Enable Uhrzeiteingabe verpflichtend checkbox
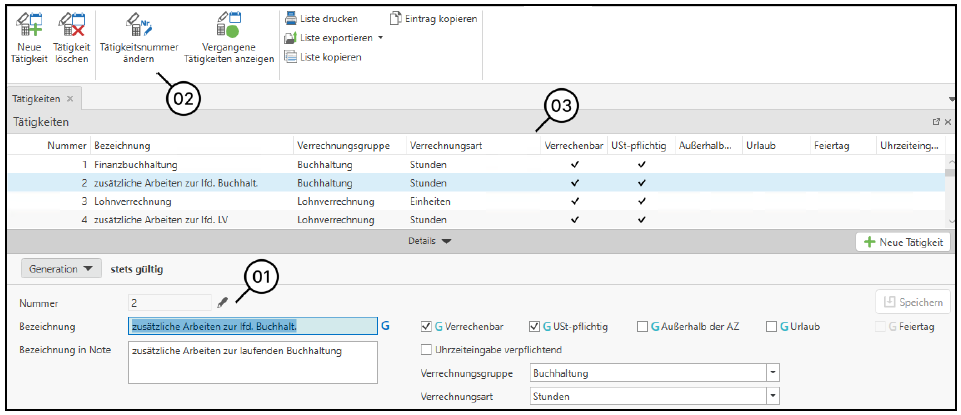The image size is (961, 415). tap(427, 349)
